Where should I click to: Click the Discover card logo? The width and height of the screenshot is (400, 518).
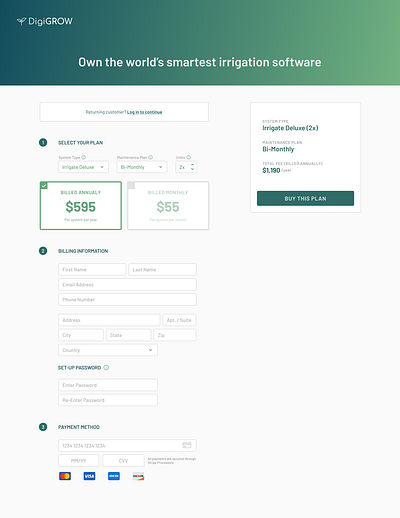pos(138,476)
